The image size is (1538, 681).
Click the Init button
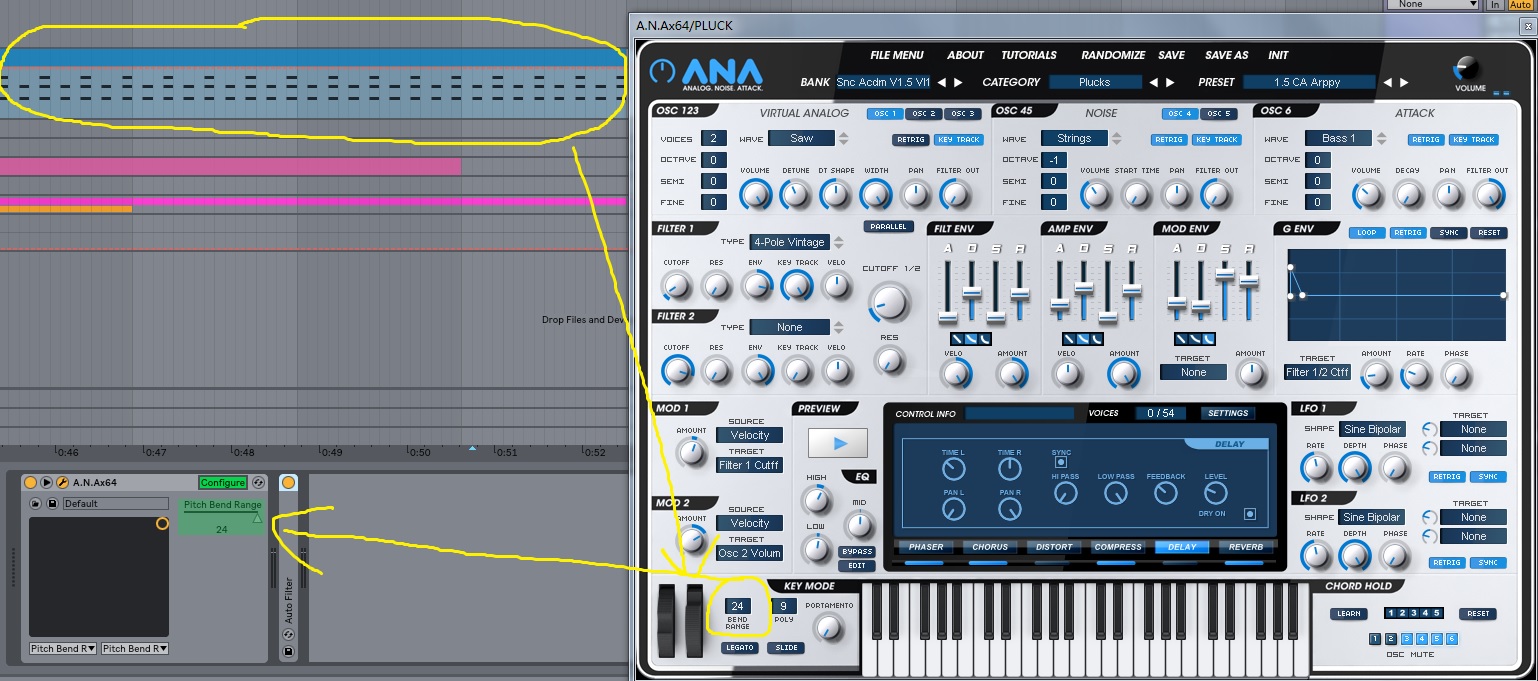click(1278, 55)
